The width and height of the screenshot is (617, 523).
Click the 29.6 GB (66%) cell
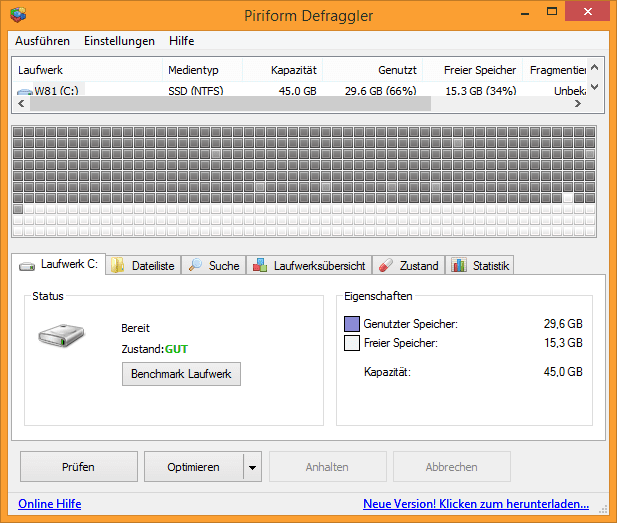[381, 91]
